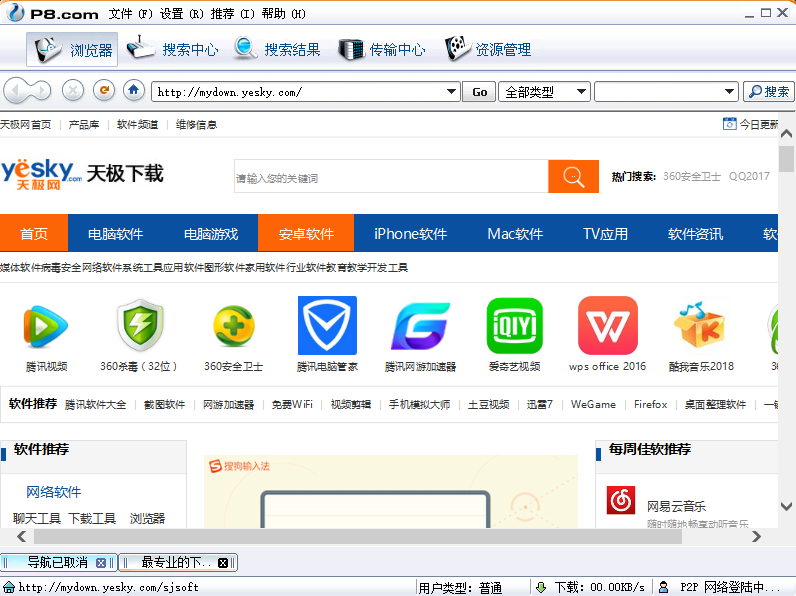796x596 pixels.
Task: Open the 电脑软件 navigation tab
Action: click(115, 233)
